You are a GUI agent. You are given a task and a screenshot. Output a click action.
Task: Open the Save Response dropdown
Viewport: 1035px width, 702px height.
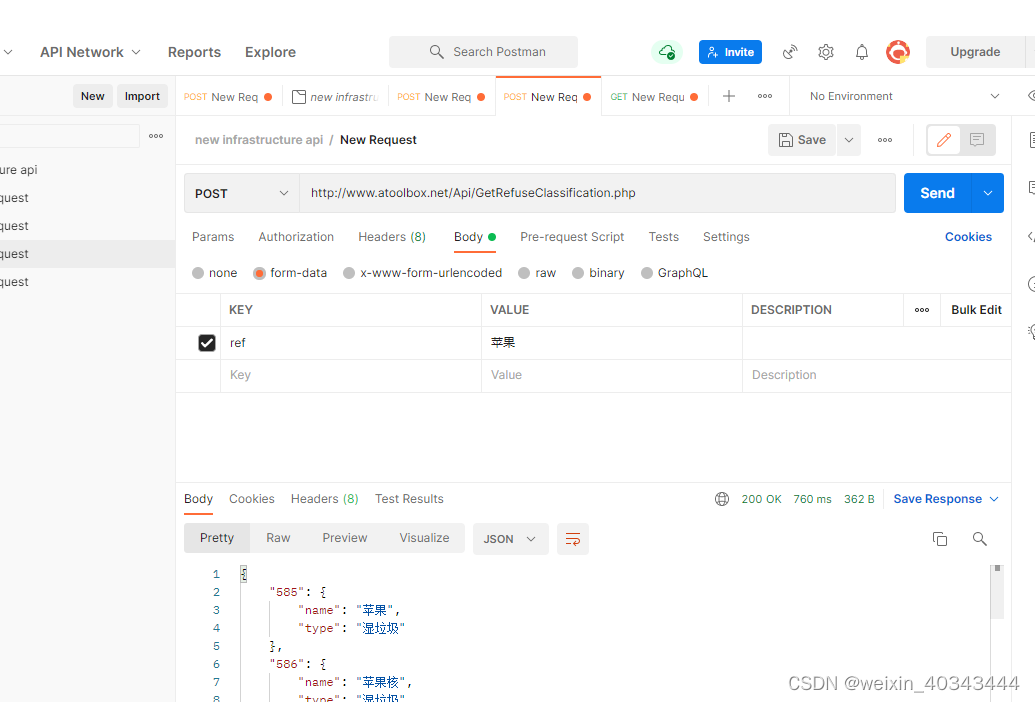coord(944,498)
